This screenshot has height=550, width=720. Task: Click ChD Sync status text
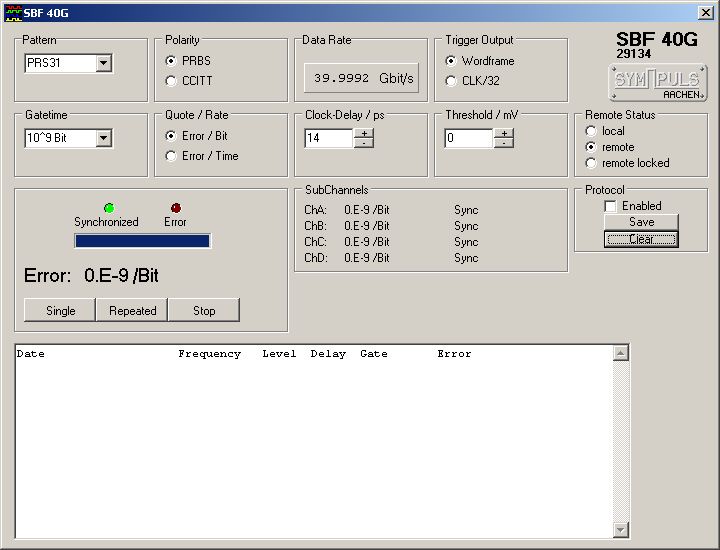(466, 258)
